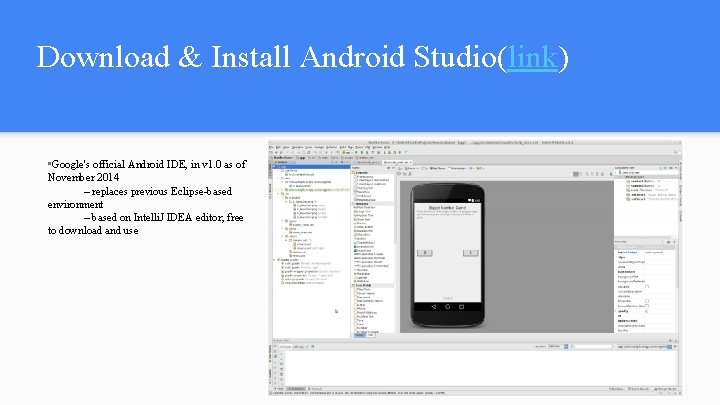The height and width of the screenshot is (405, 720).
Task: Pick Phone text field from palette
Action: (x=362, y=309)
